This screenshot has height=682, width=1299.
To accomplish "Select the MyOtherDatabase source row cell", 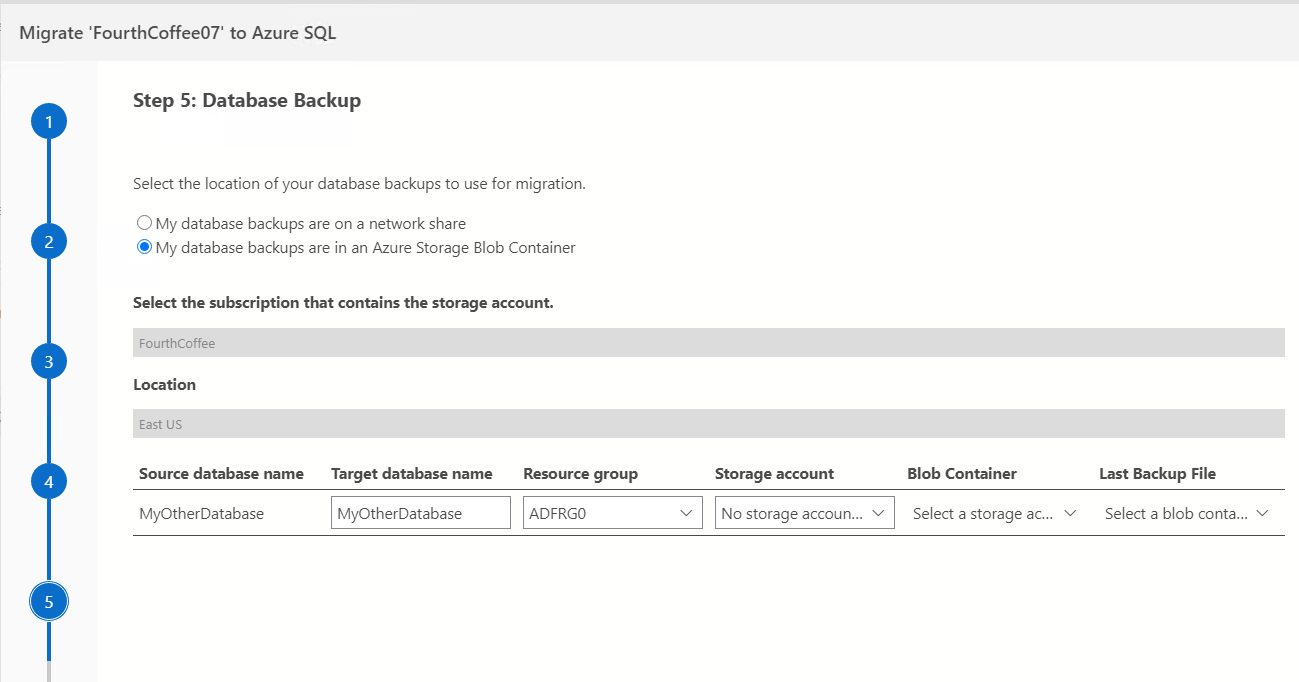I will click(201, 513).
